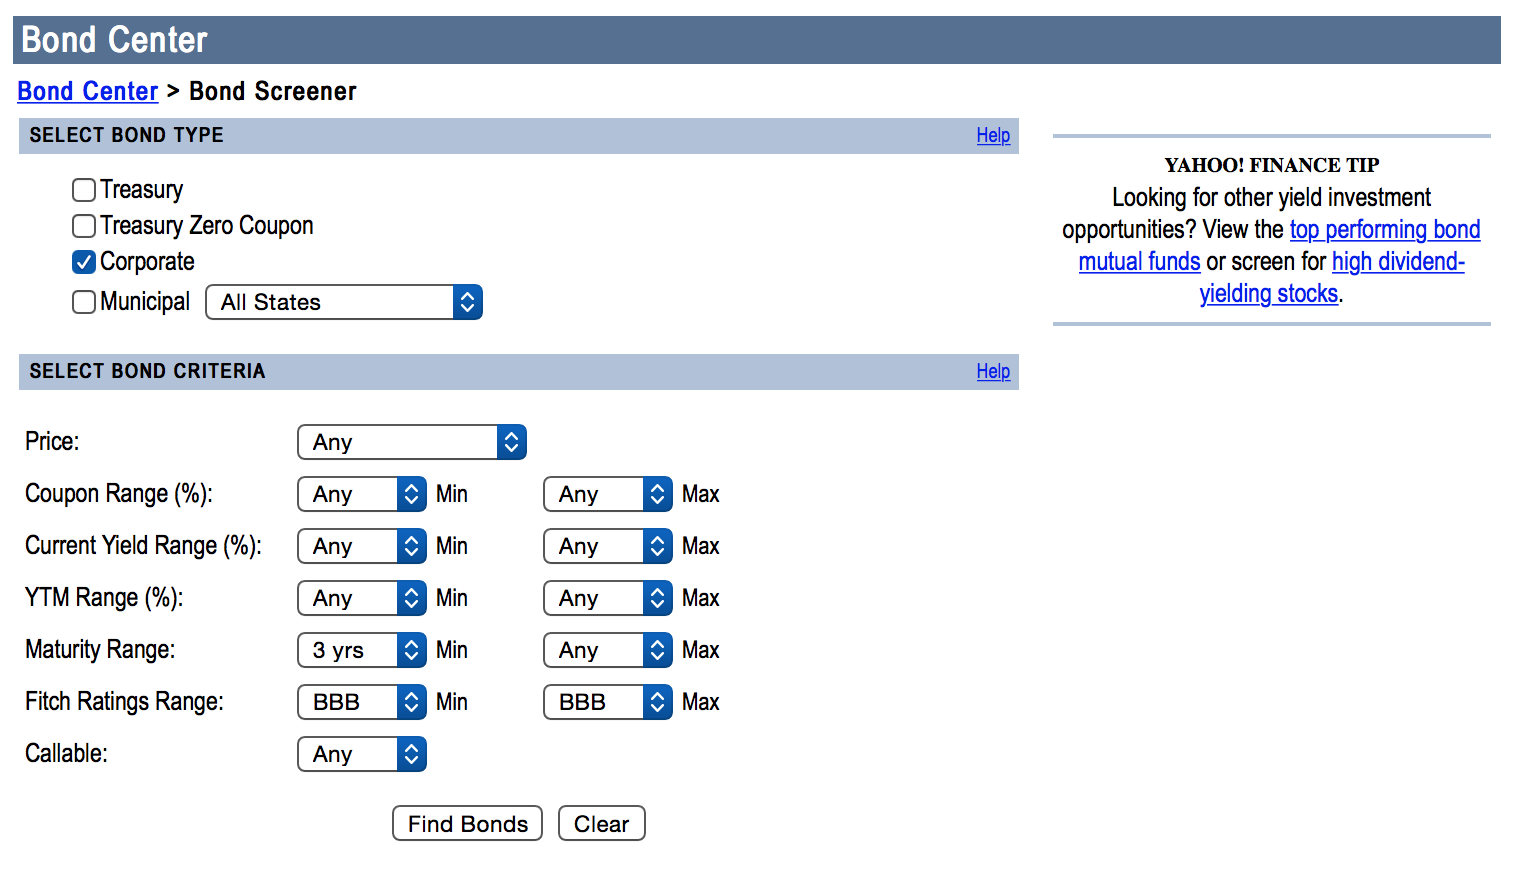Screen dimensions: 1528x888
Task: Open Help link for Select Bond Criteria
Action: tap(993, 371)
